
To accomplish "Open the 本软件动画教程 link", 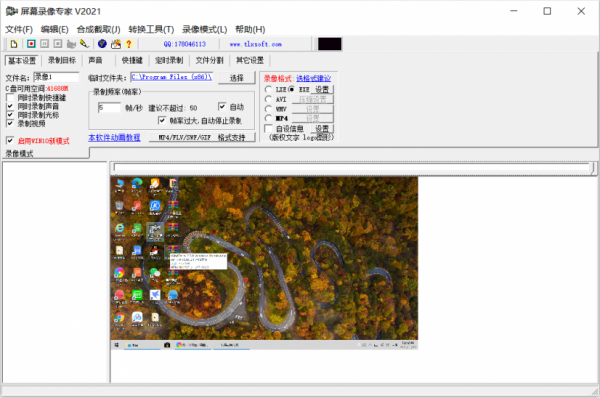I will click(x=114, y=137).
